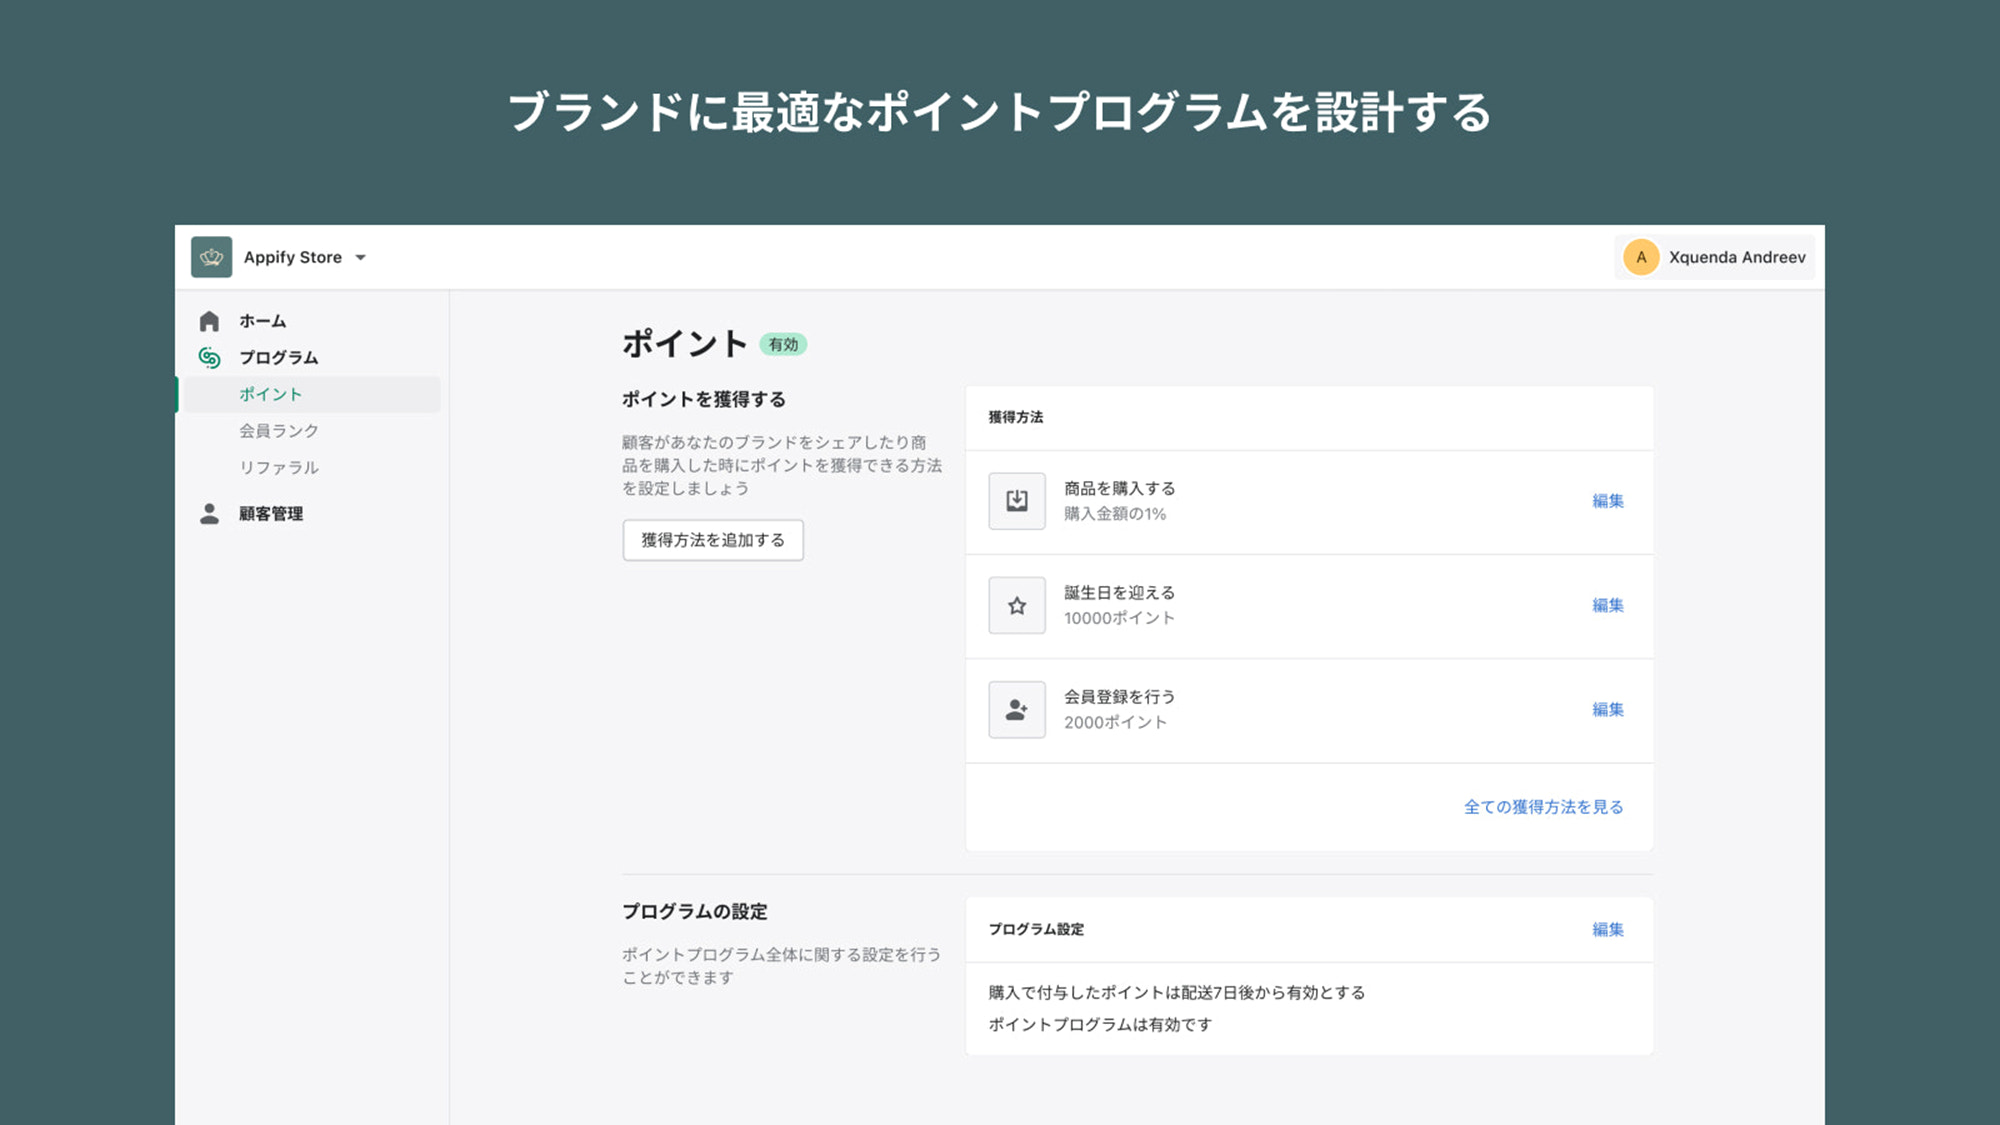Edit the 誕生日を迎える earning method
This screenshot has height=1125, width=2000.
point(1607,605)
